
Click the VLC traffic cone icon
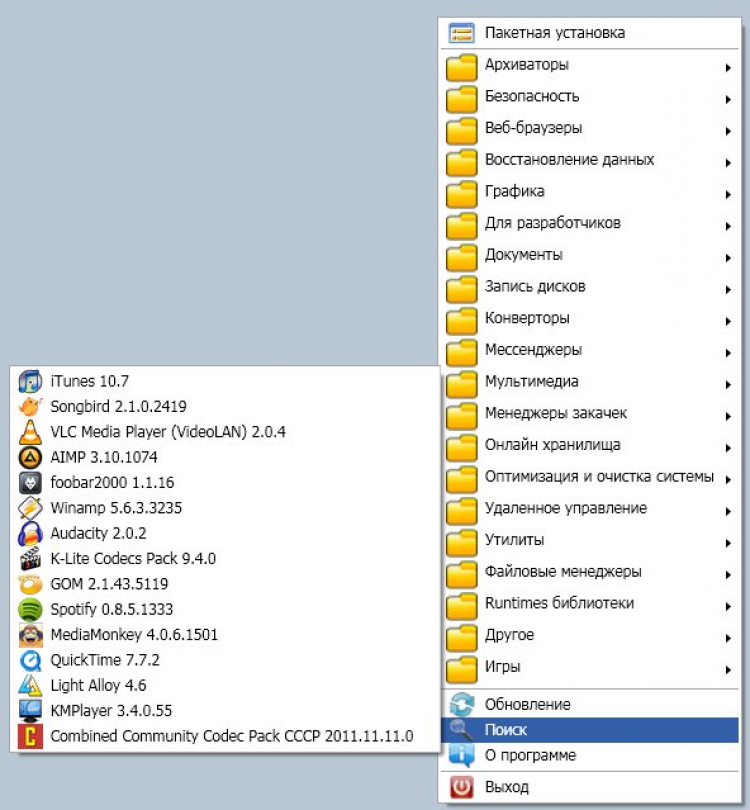(30, 432)
